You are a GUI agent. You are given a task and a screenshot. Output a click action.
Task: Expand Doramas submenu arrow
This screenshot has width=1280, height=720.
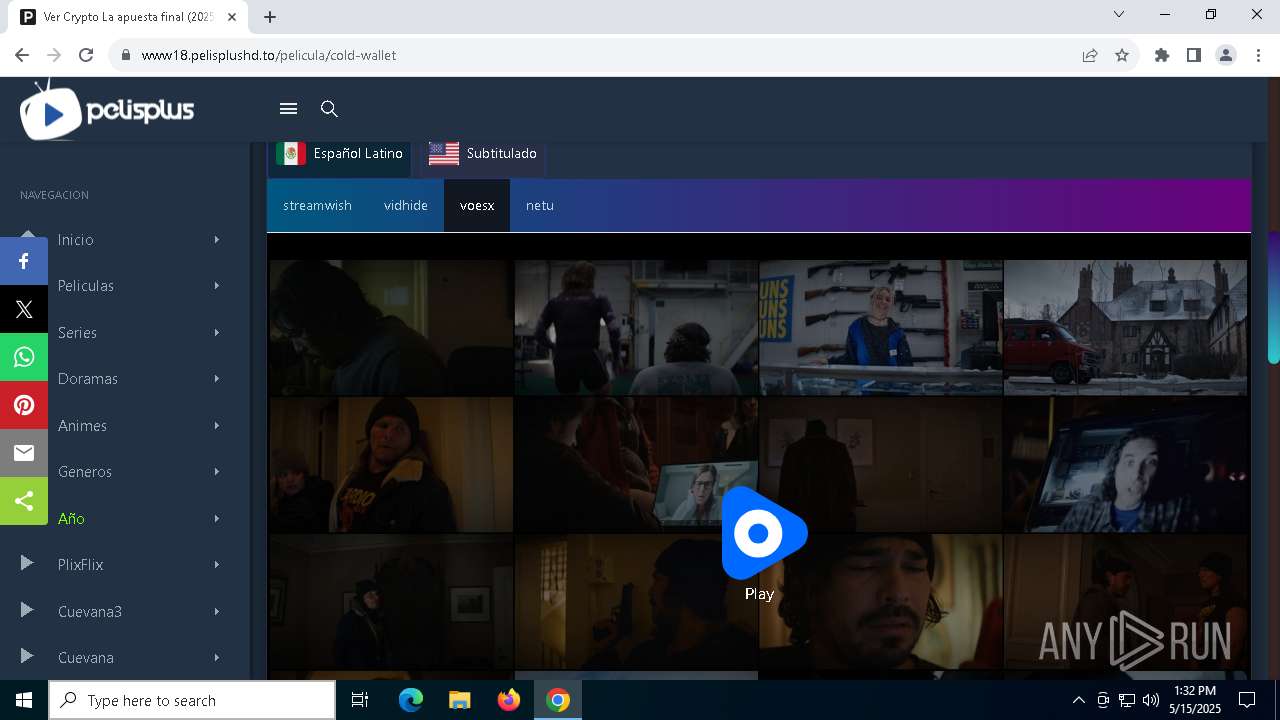(216, 379)
